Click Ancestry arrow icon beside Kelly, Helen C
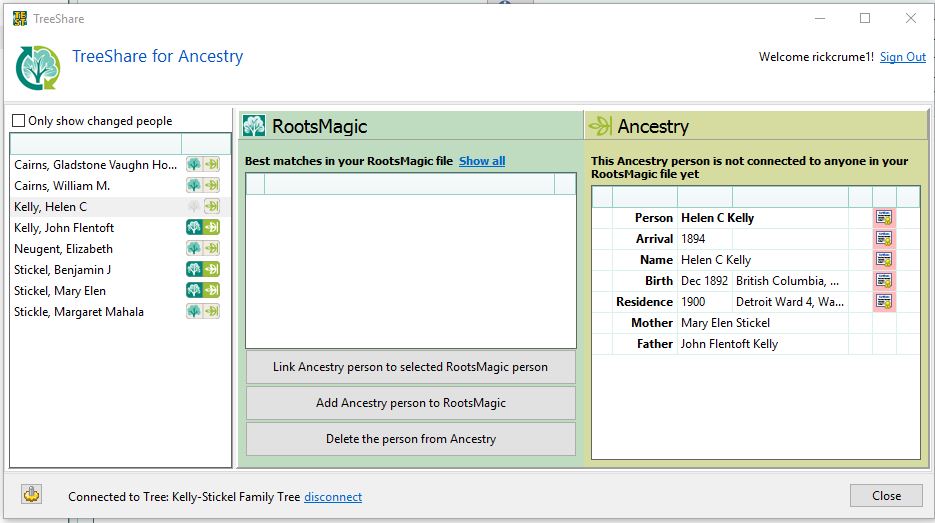 coord(211,206)
